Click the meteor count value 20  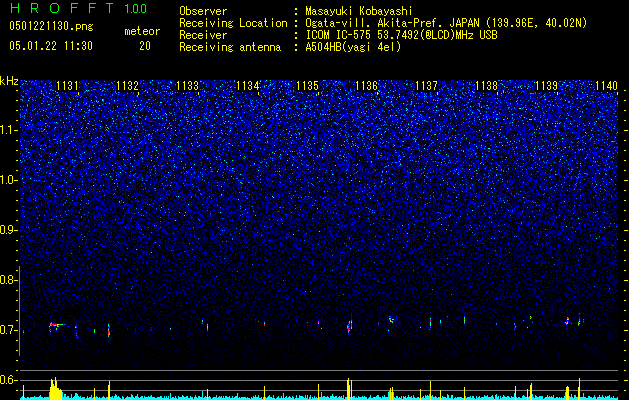145,46
